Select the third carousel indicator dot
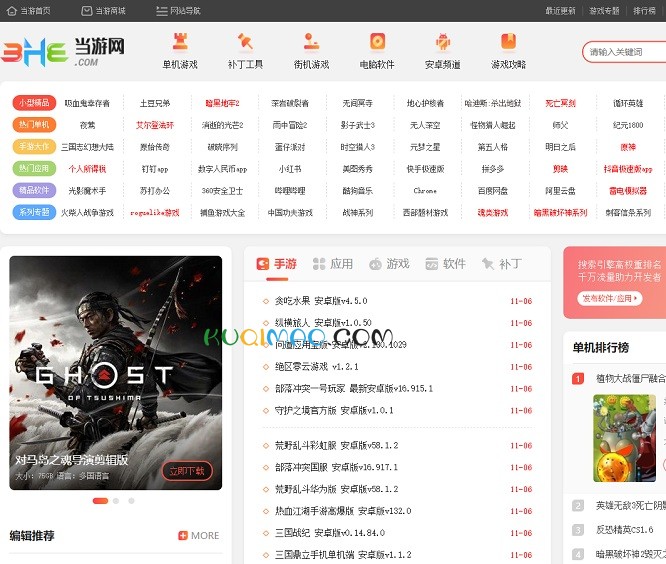This screenshot has width=666, height=564. [x=131, y=501]
